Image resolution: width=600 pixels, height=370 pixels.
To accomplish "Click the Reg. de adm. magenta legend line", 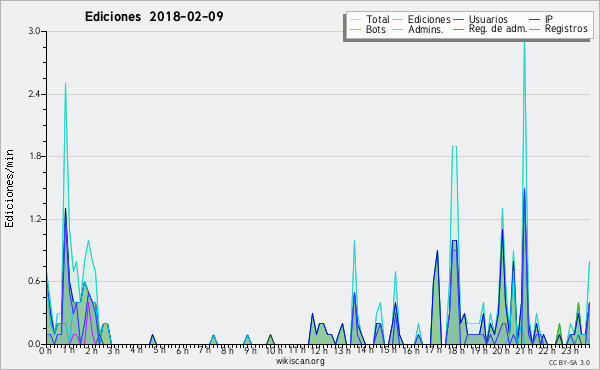I will pyautogui.click(x=459, y=29).
